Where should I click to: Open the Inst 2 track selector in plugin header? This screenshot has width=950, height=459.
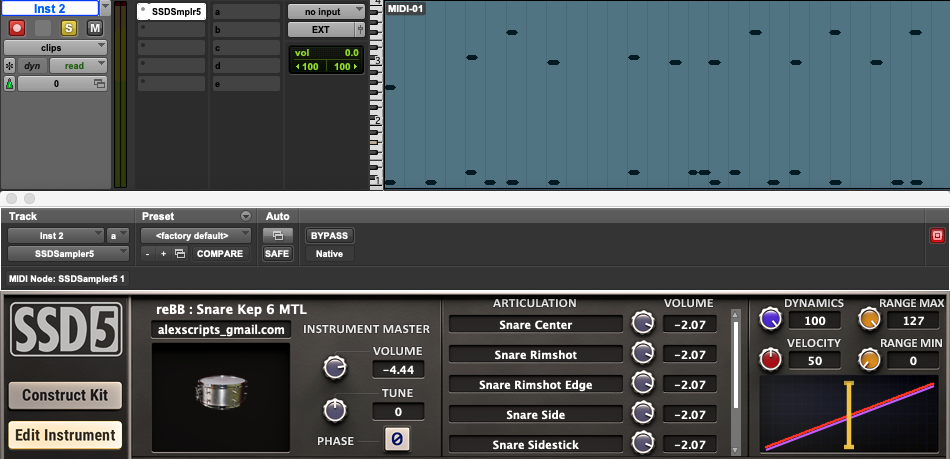56,236
